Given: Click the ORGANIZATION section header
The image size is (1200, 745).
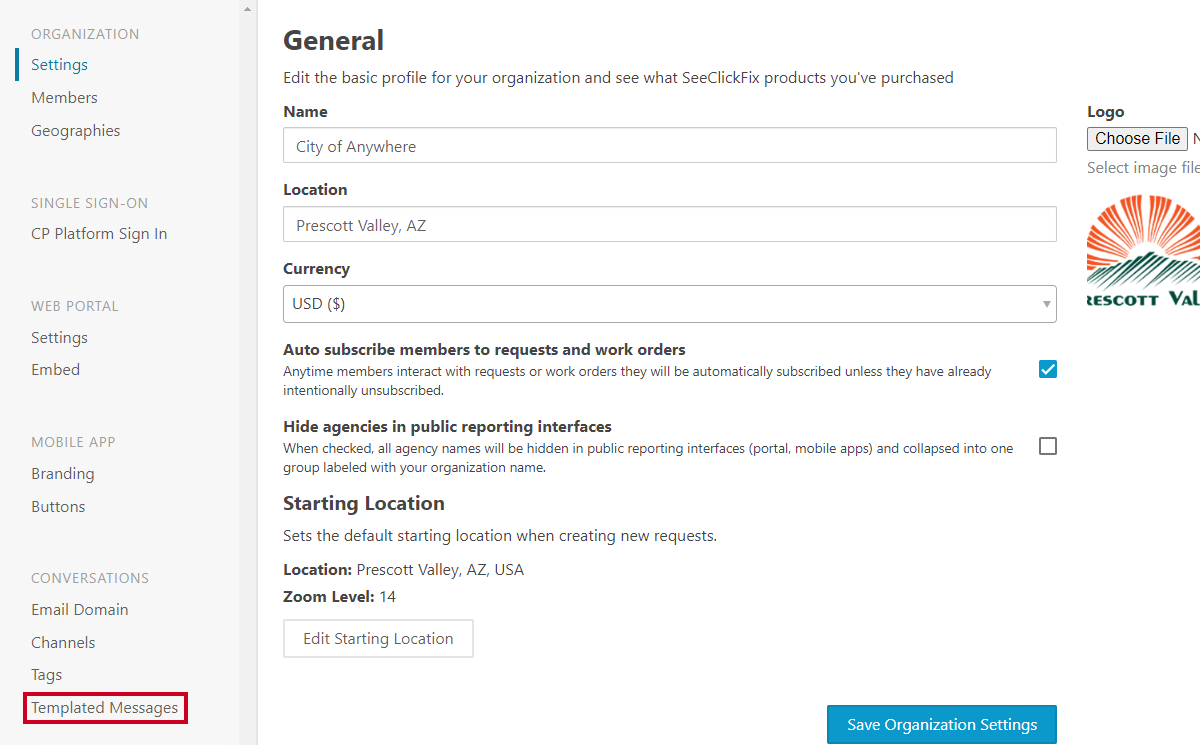Looking at the screenshot, I should click(85, 34).
